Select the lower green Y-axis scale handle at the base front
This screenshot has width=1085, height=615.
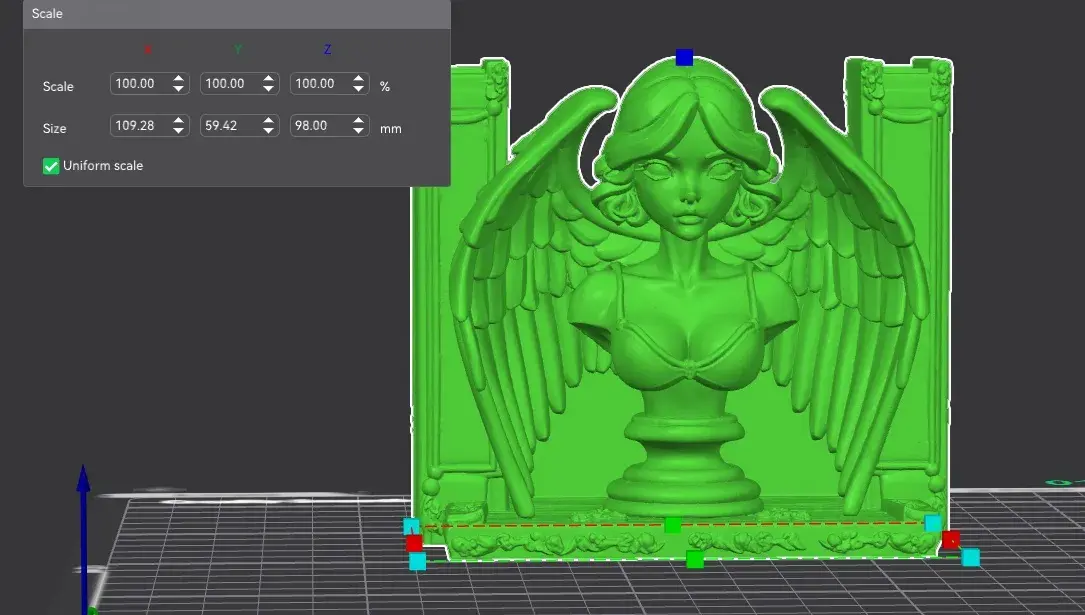pos(695,560)
